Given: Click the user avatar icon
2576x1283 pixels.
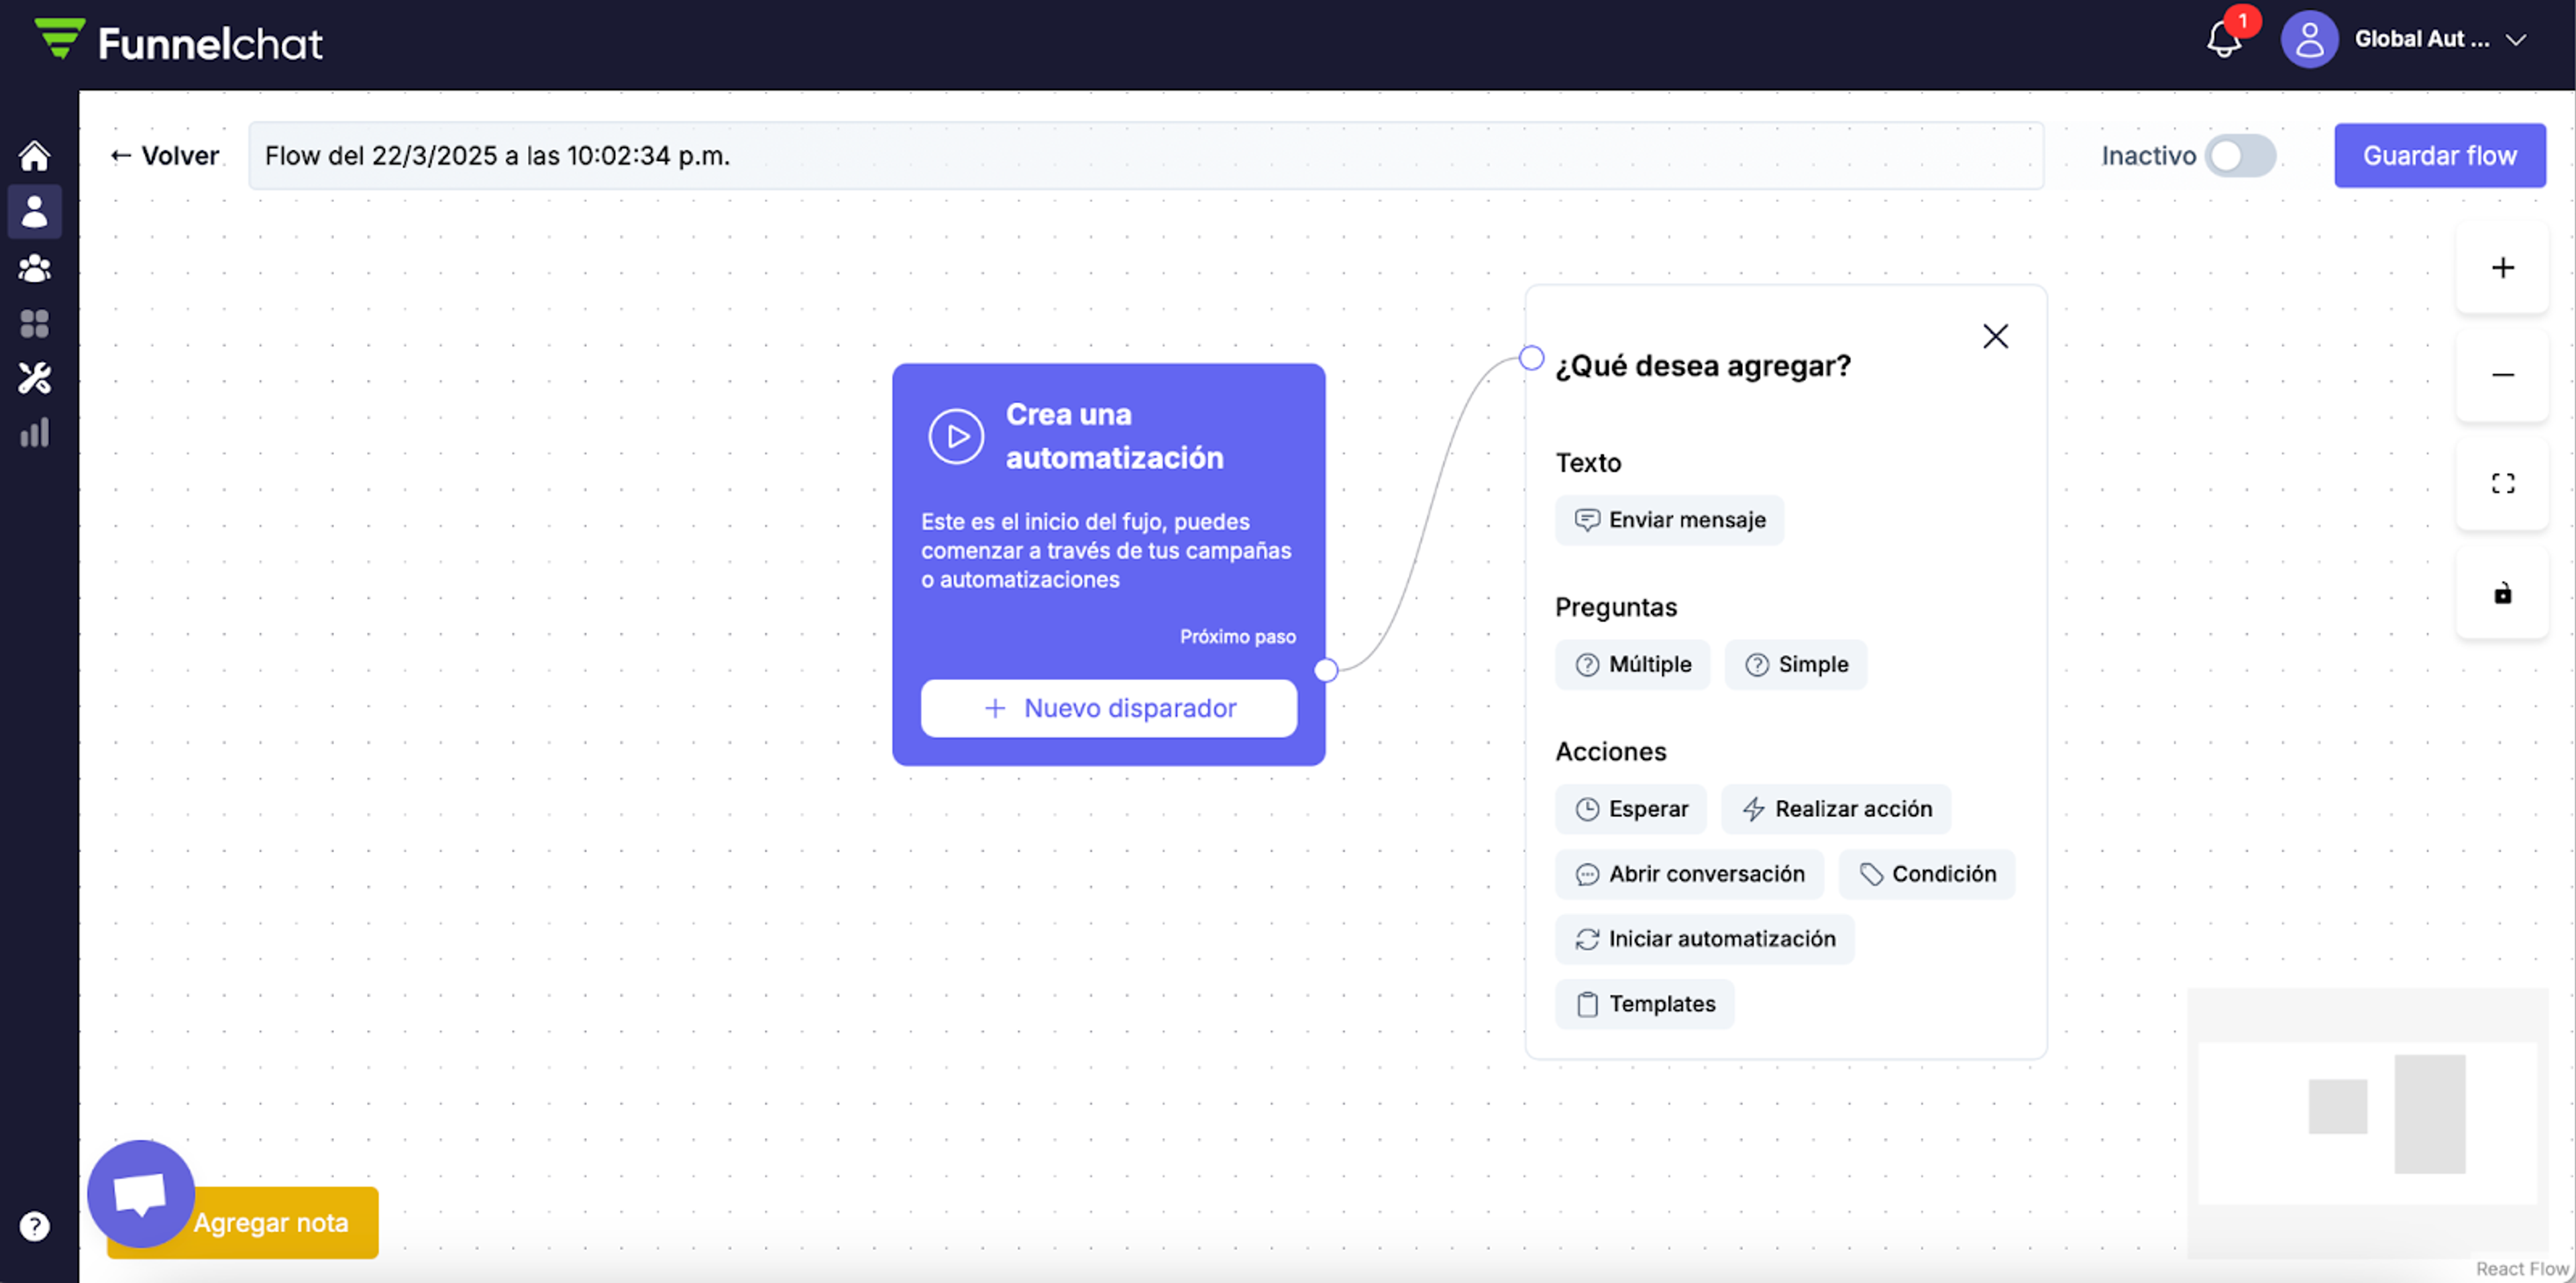Looking at the screenshot, I should pos(2309,40).
